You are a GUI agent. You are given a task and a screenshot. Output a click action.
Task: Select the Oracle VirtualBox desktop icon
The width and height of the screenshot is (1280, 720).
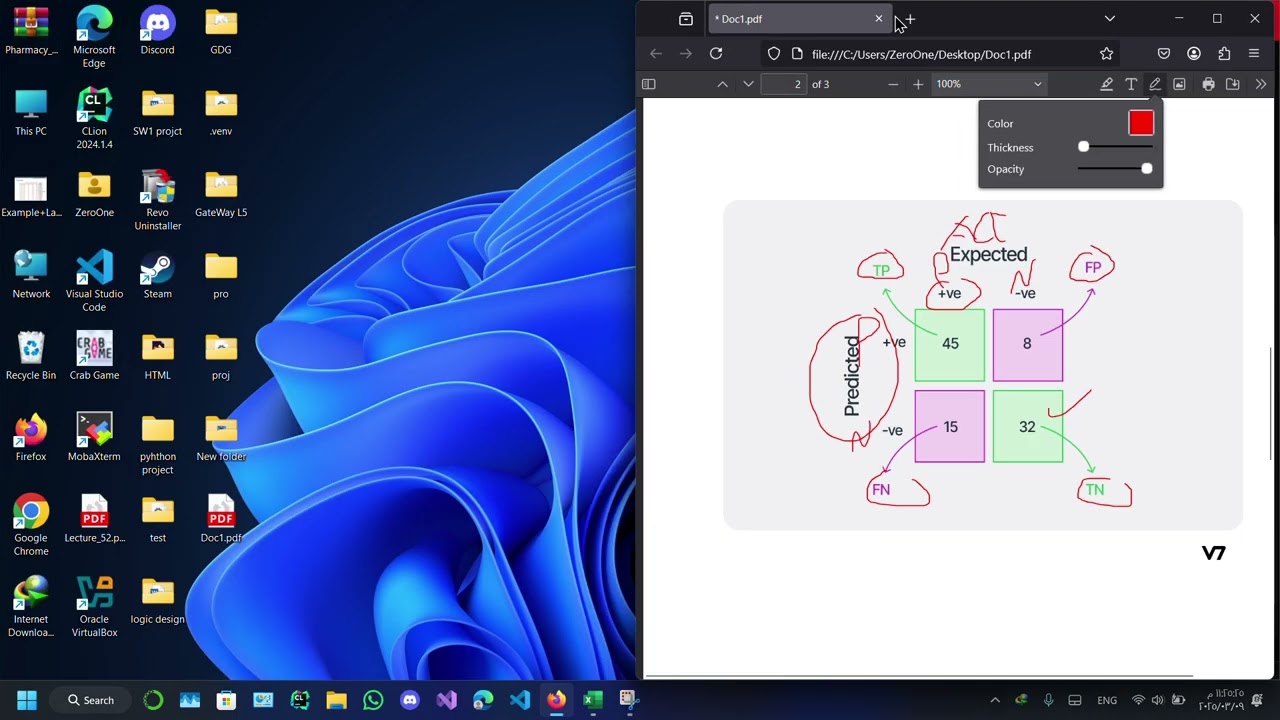[94, 606]
